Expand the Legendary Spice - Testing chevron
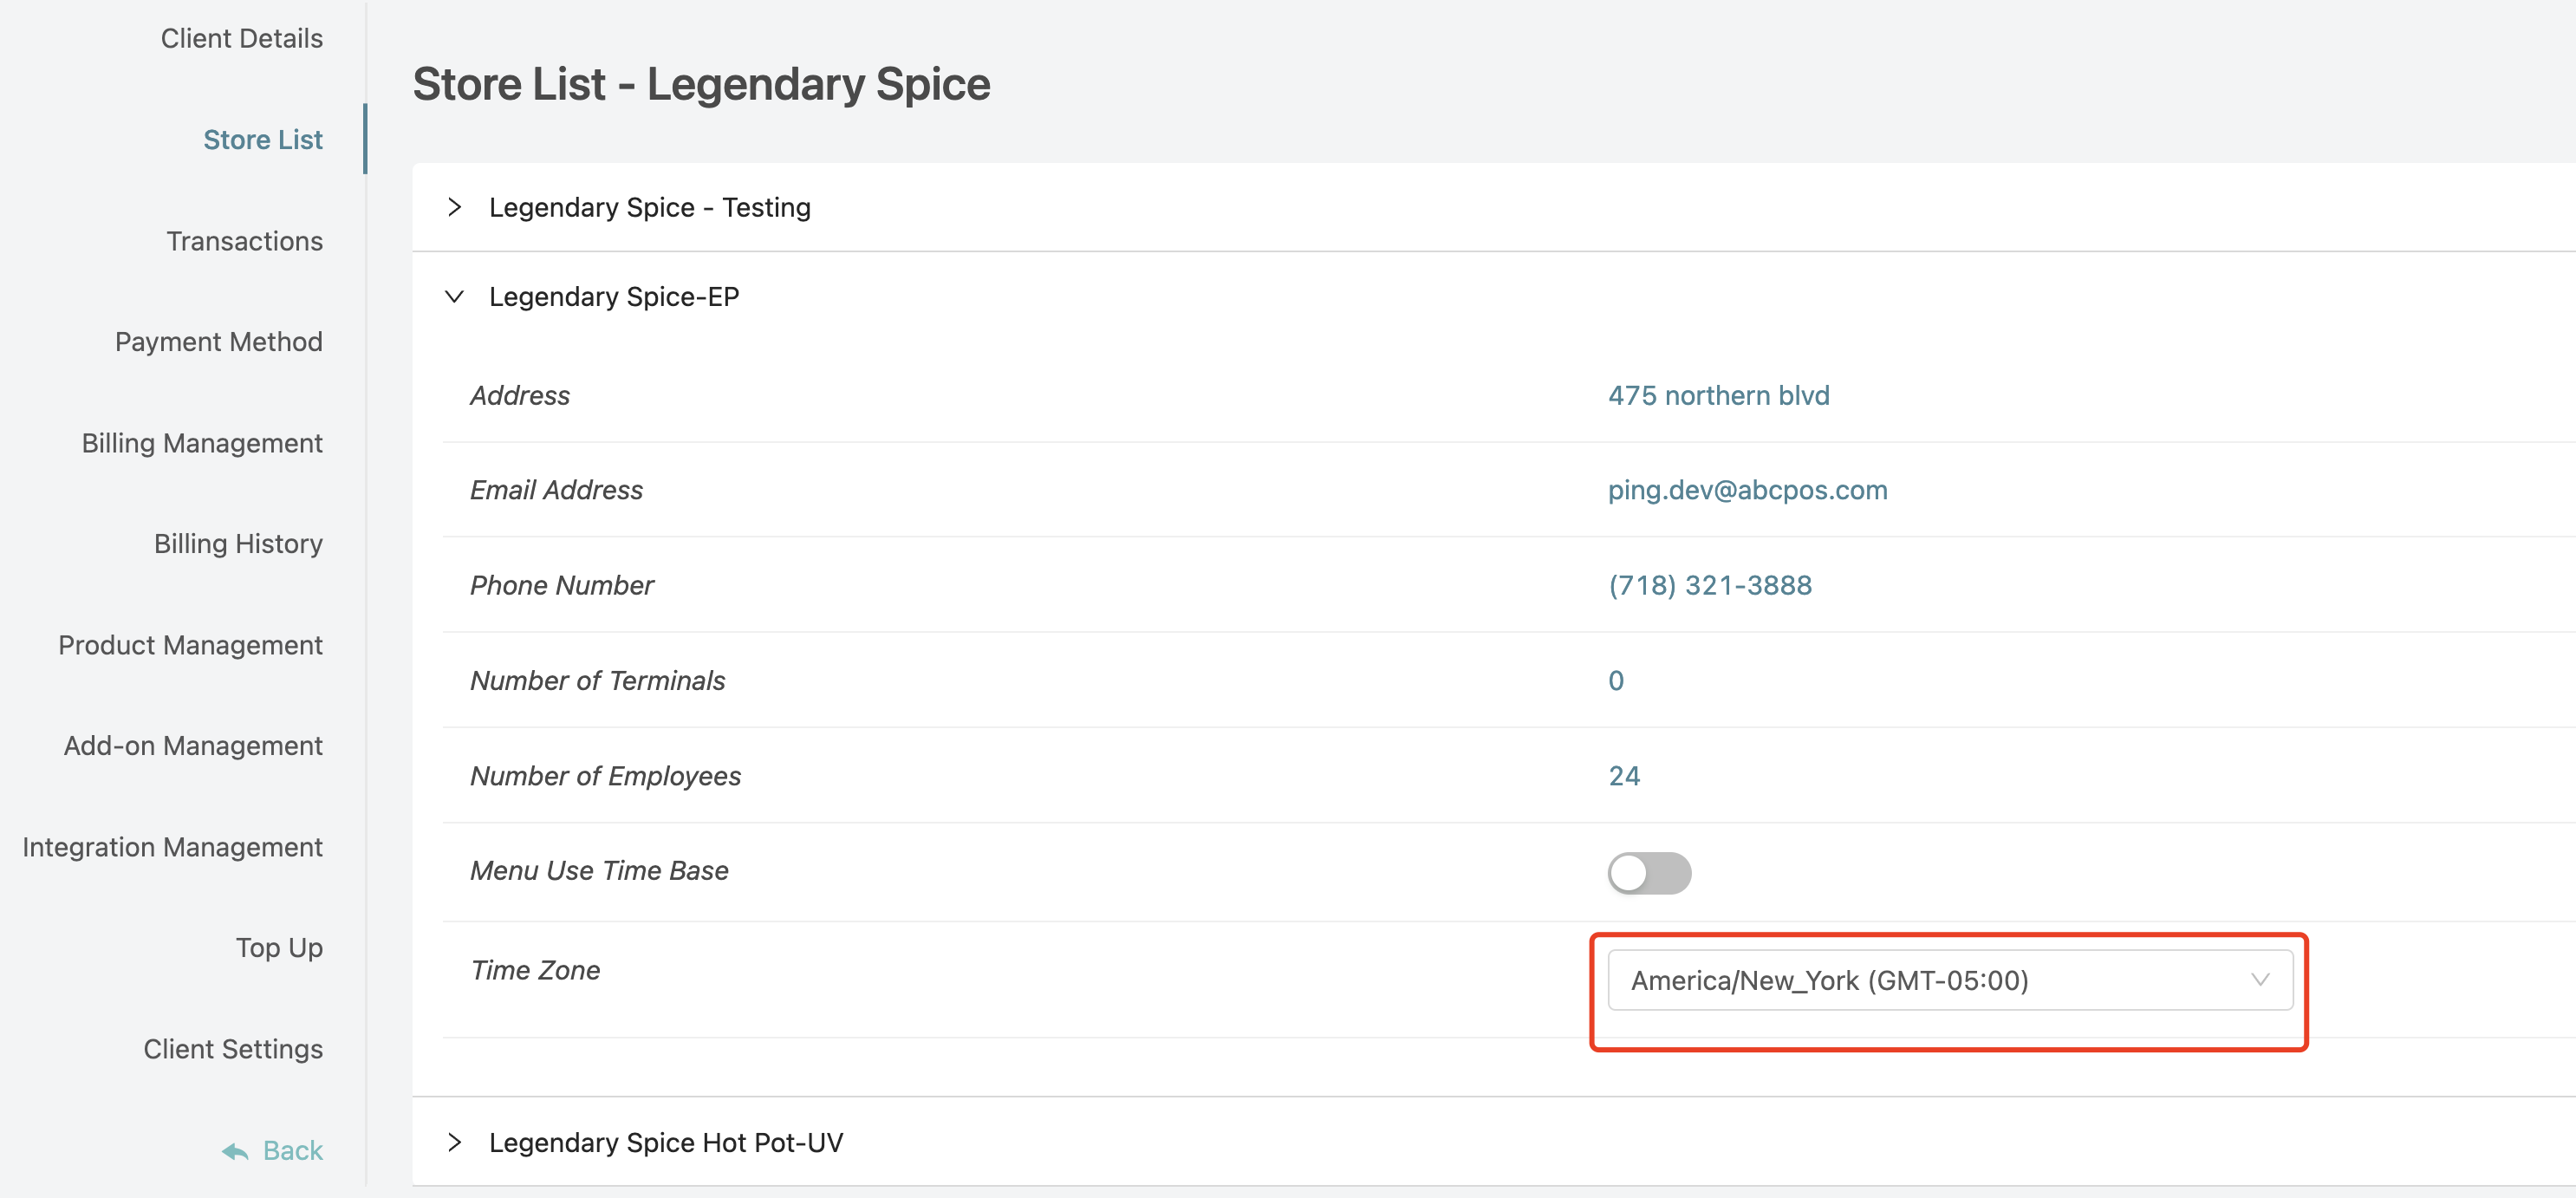 coord(455,207)
